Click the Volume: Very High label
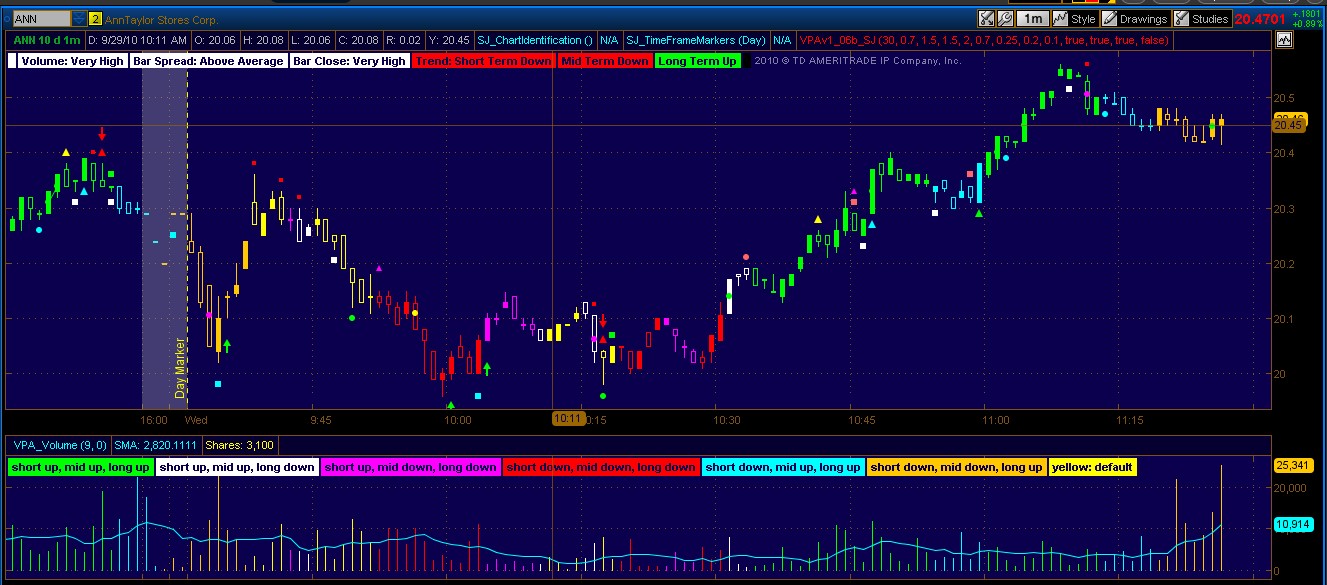Viewport: 1327px width, 585px height. pos(73,61)
